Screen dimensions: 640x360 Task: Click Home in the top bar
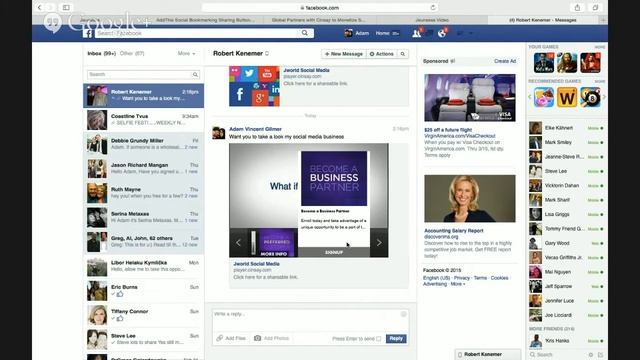pyautogui.click(x=382, y=33)
